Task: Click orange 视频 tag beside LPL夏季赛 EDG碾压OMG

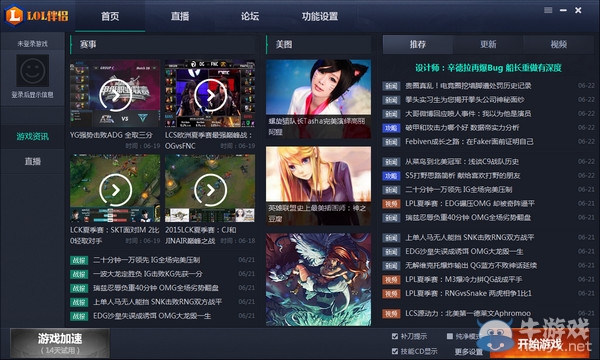Action: tap(391, 204)
